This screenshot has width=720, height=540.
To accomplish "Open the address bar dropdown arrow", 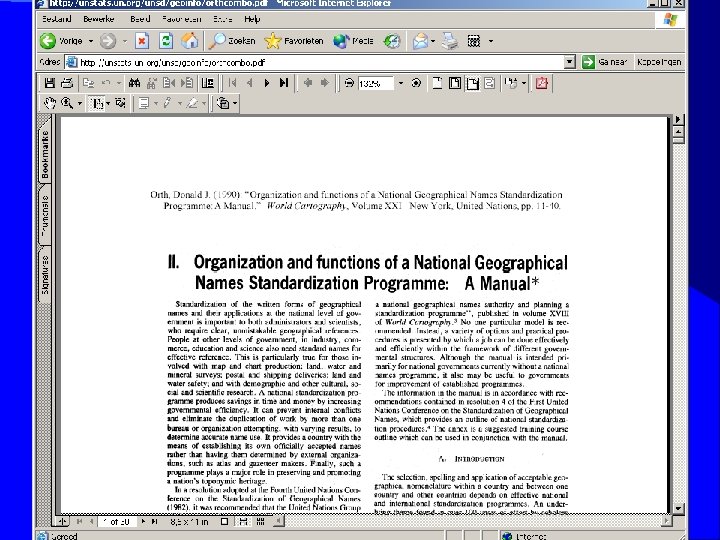I will point(569,62).
